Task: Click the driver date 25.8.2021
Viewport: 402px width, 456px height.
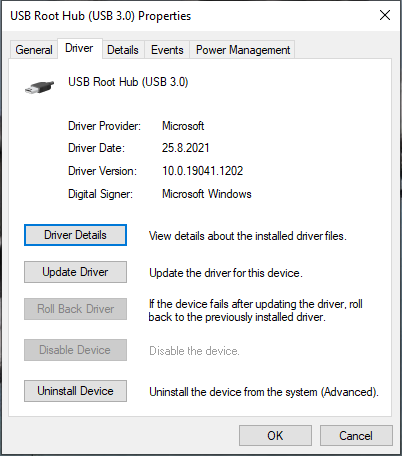Action: coord(186,148)
